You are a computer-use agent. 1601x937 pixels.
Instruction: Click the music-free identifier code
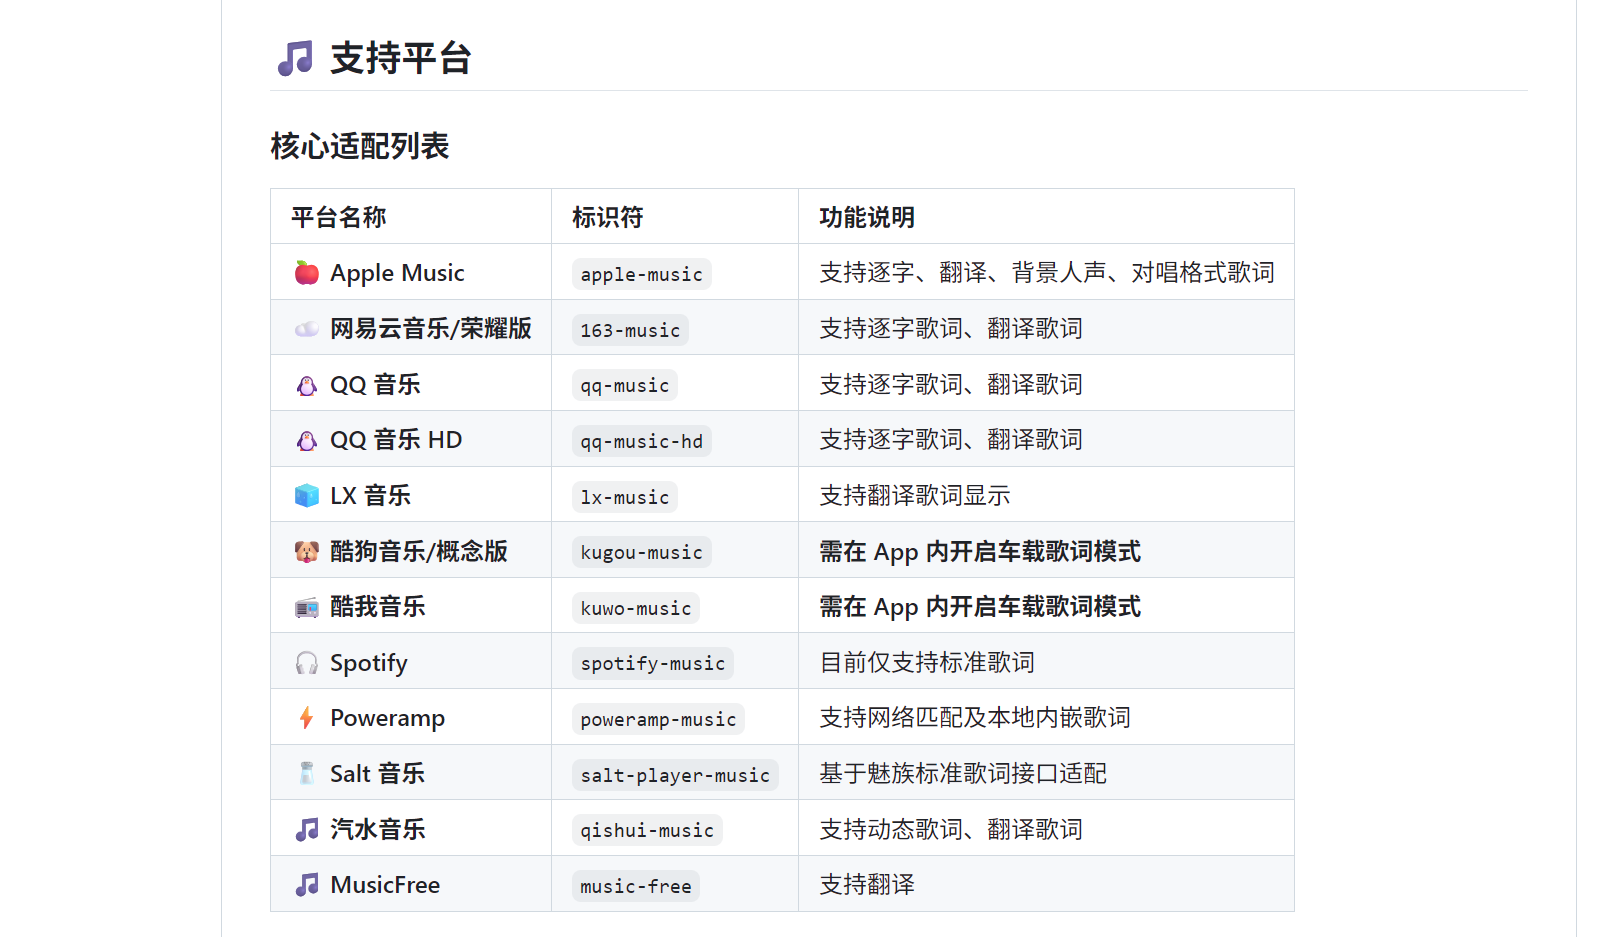(x=636, y=886)
